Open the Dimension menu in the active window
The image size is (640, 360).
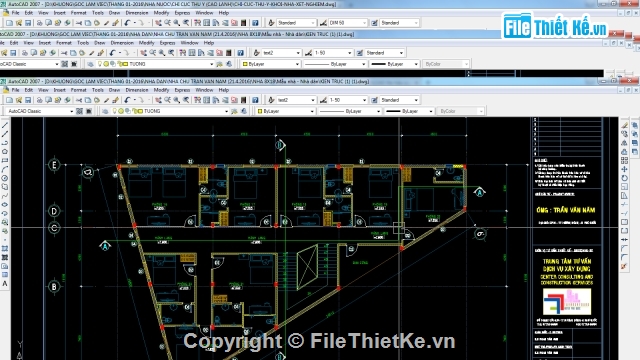[137, 90]
